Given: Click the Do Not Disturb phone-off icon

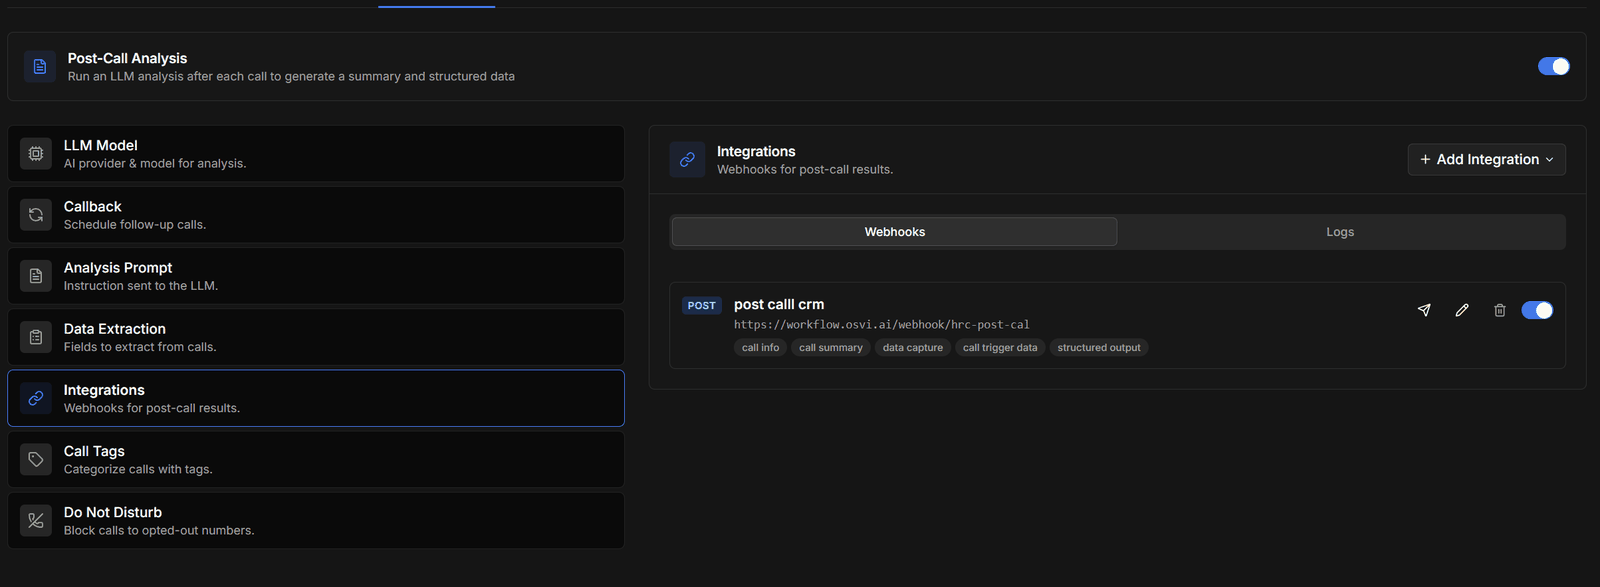Looking at the screenshot, I should click(x=36, y=521).
